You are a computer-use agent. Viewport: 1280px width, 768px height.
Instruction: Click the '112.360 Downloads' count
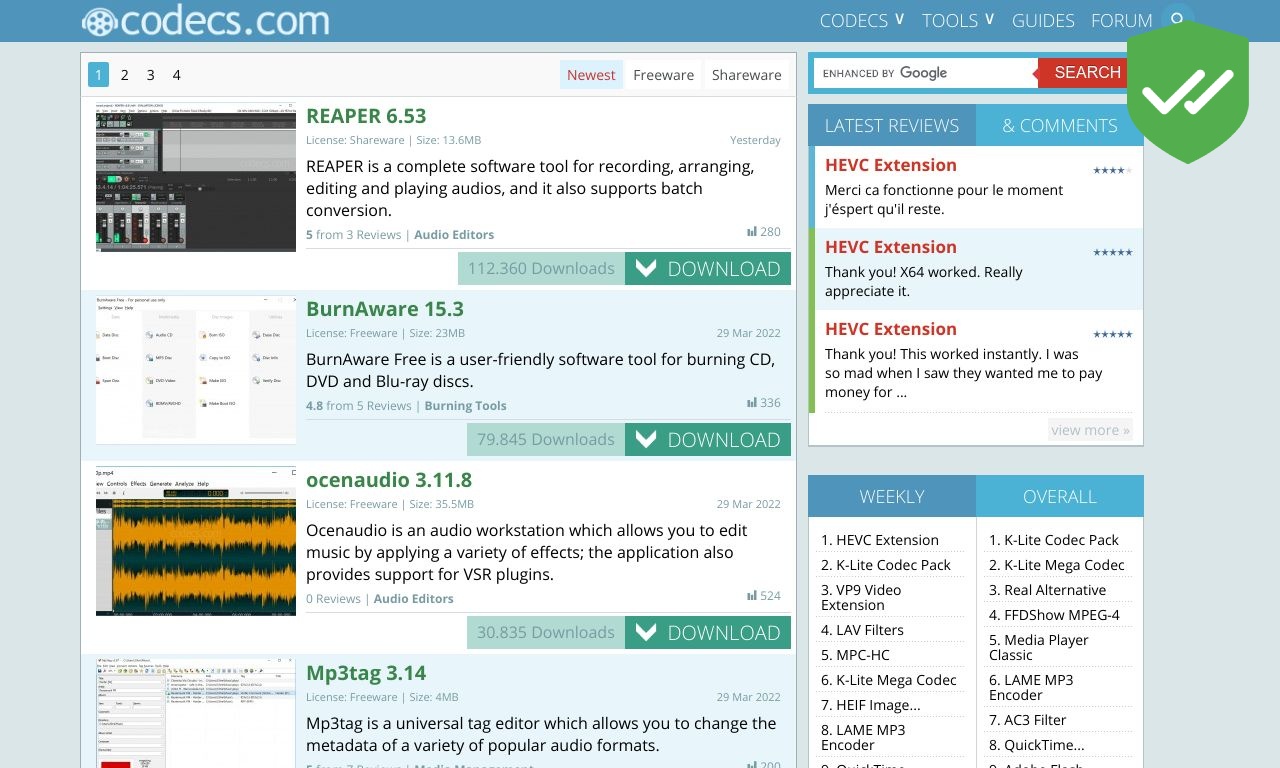541,269
